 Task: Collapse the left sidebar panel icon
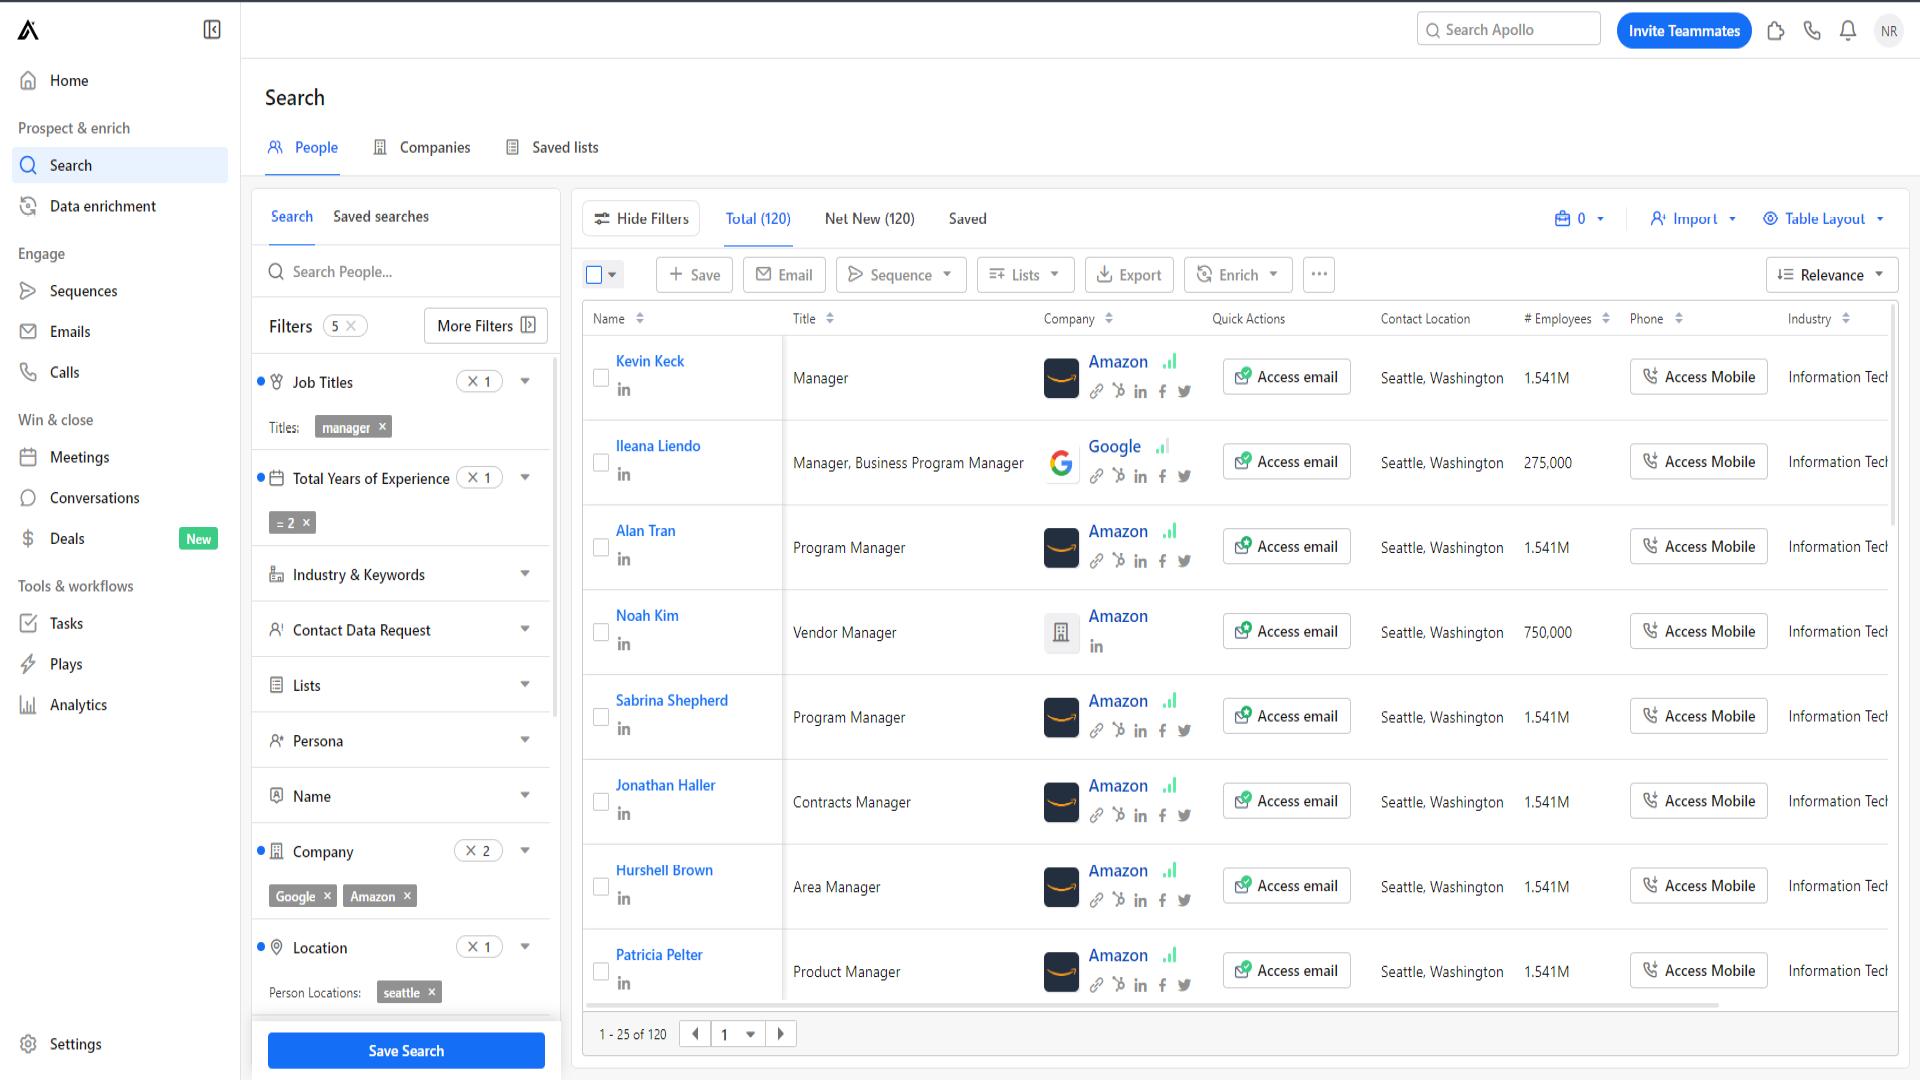pyautogui.click(x=212, y=30)
